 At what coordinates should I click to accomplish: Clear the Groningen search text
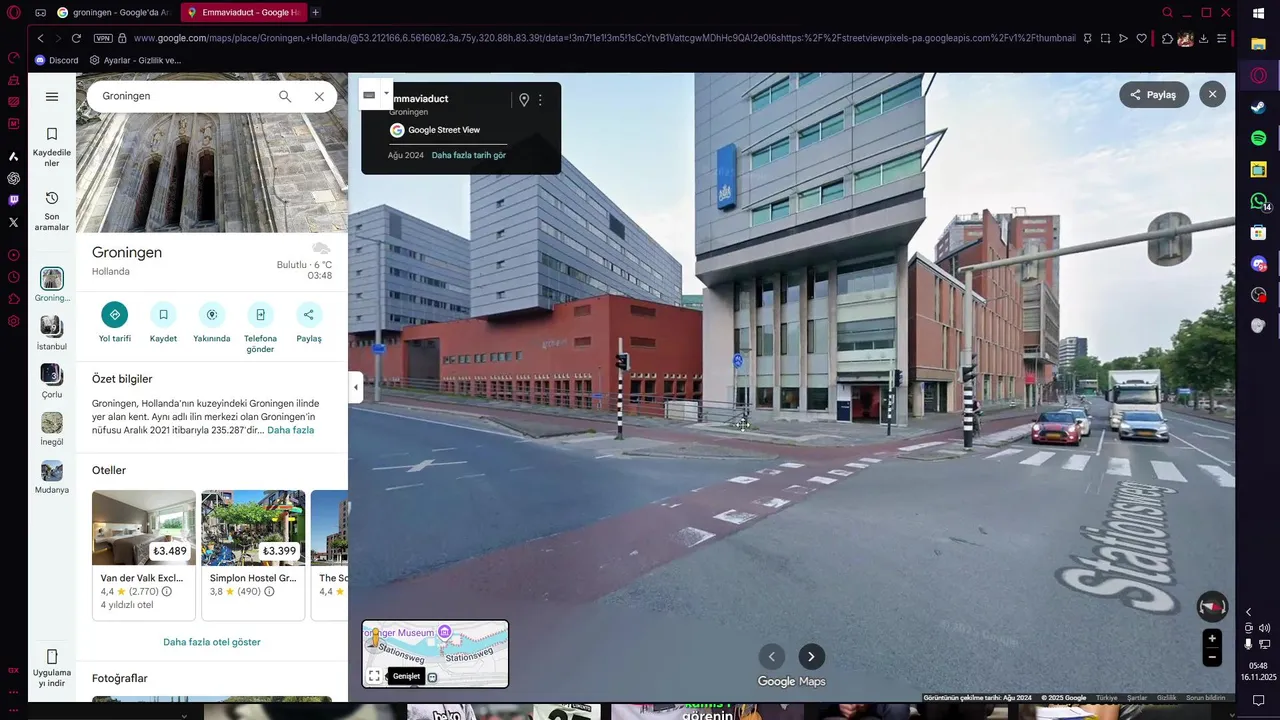[319, 96]
